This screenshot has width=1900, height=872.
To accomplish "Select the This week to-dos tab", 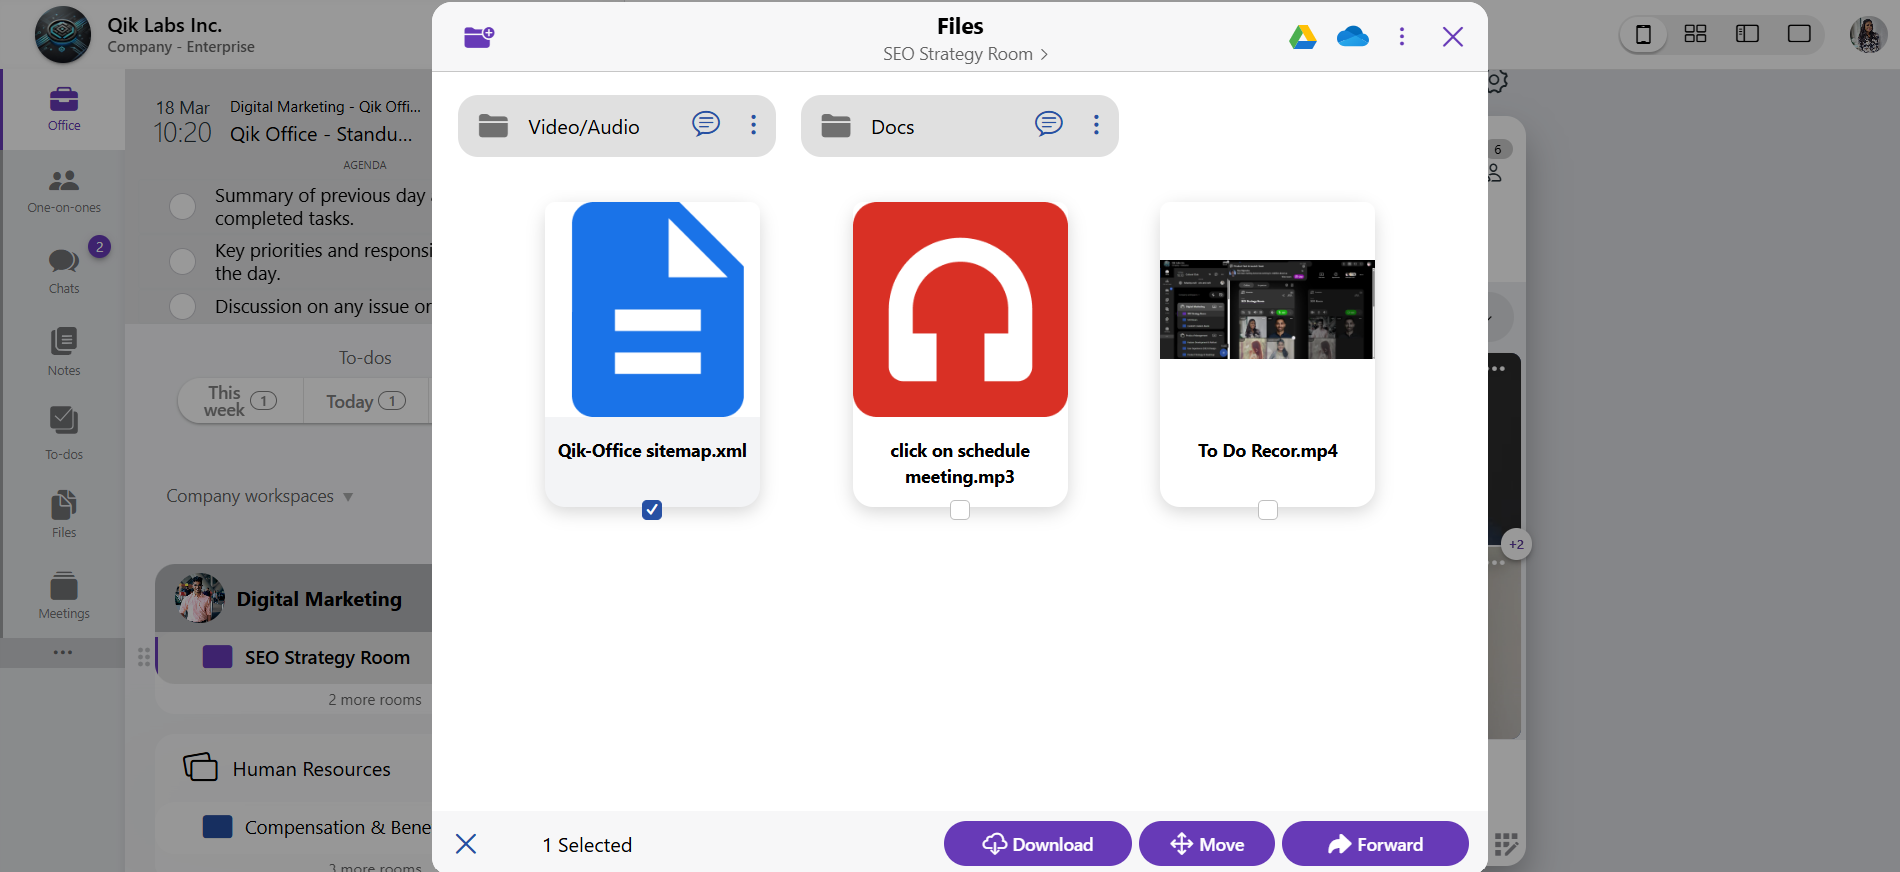I will [x=240, y=401].
